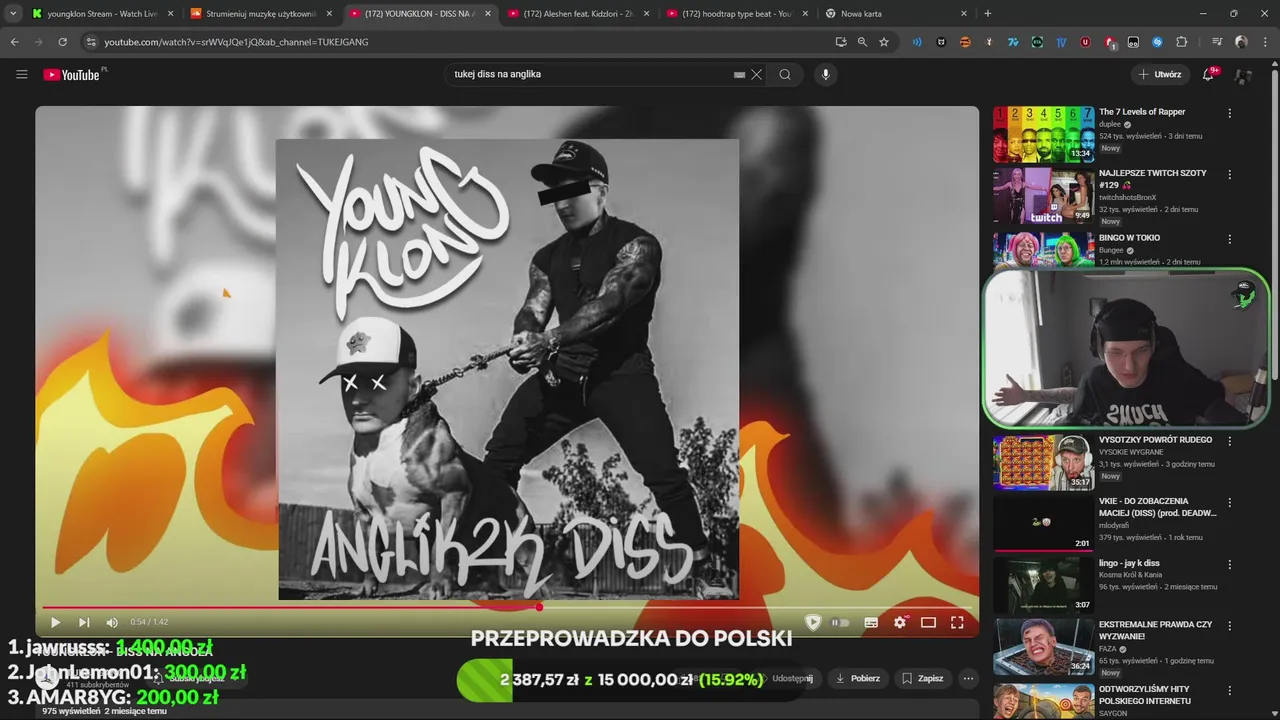1280x720 pixels.
Task: Close the YOUNGKLON - DISS NA tab
Action: [488, 14]
